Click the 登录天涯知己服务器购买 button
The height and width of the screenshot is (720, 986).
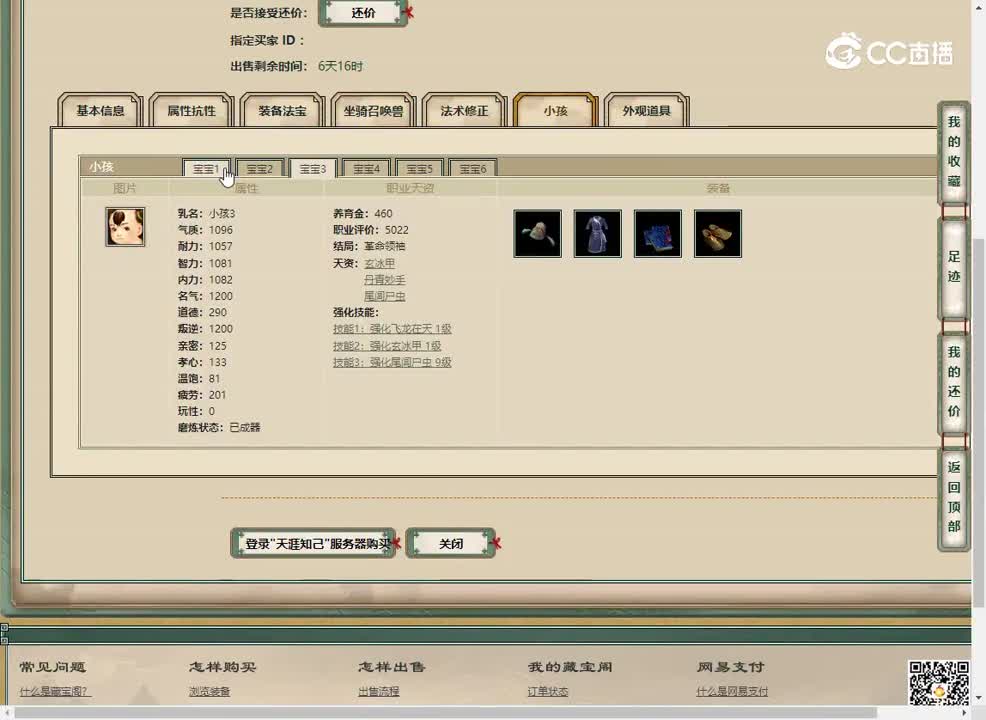[313, 543]
